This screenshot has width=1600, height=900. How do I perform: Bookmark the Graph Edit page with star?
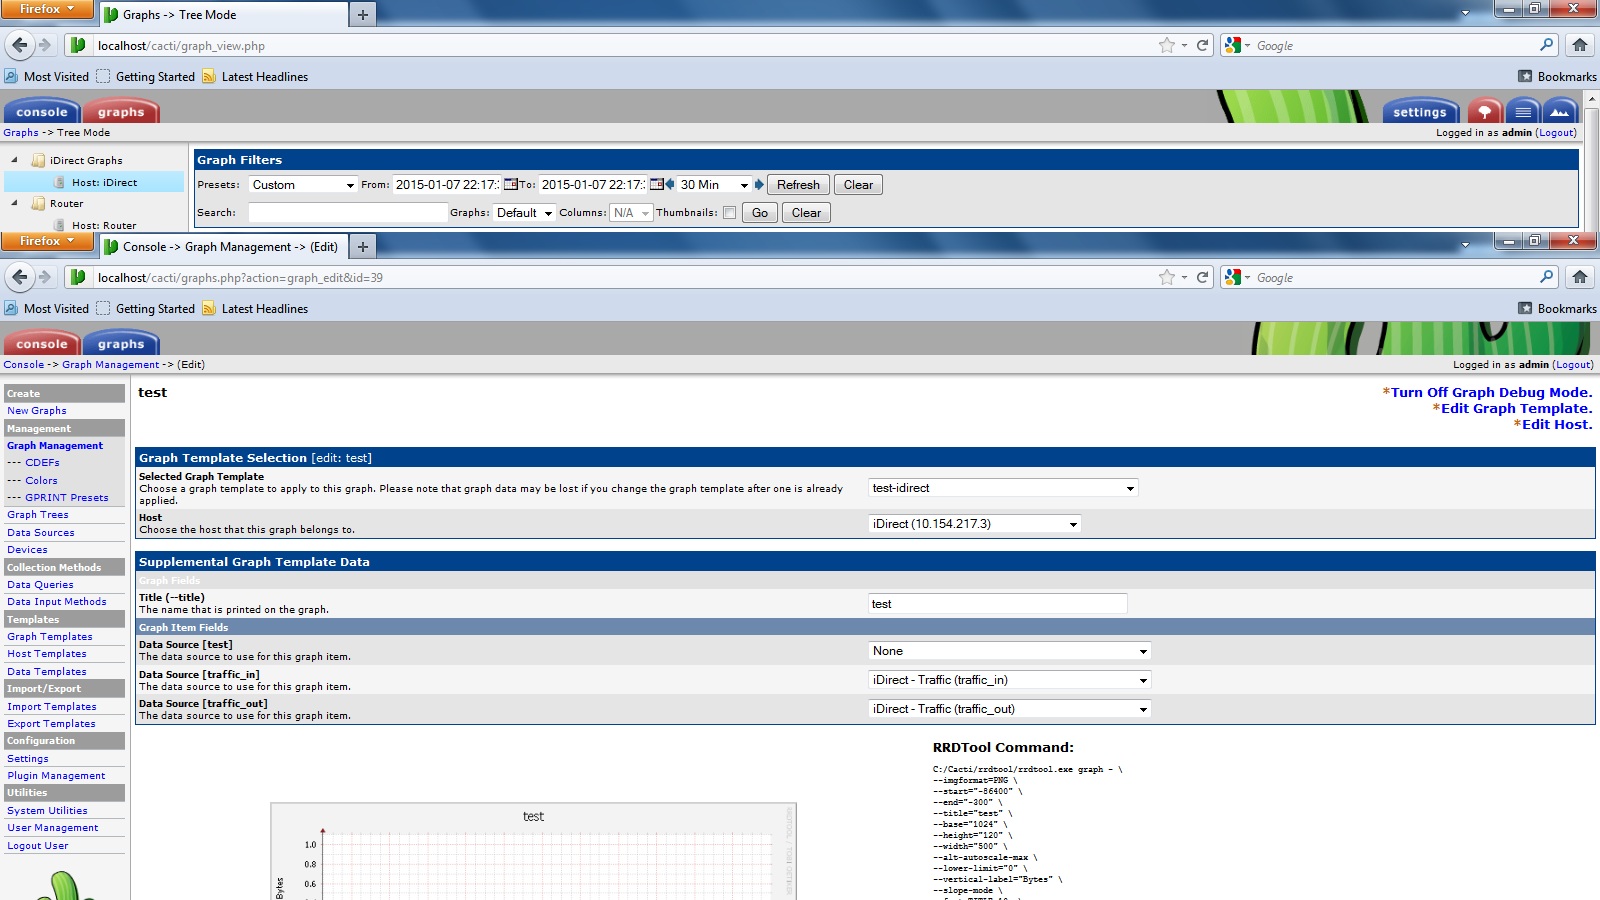1166,277
